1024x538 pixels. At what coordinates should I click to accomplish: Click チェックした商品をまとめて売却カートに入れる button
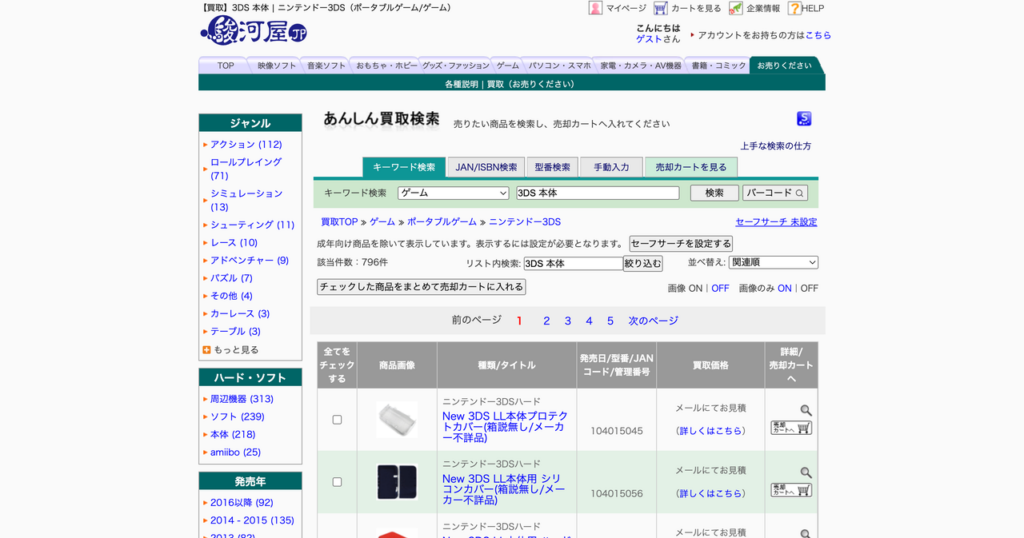[x=421, y=287]
